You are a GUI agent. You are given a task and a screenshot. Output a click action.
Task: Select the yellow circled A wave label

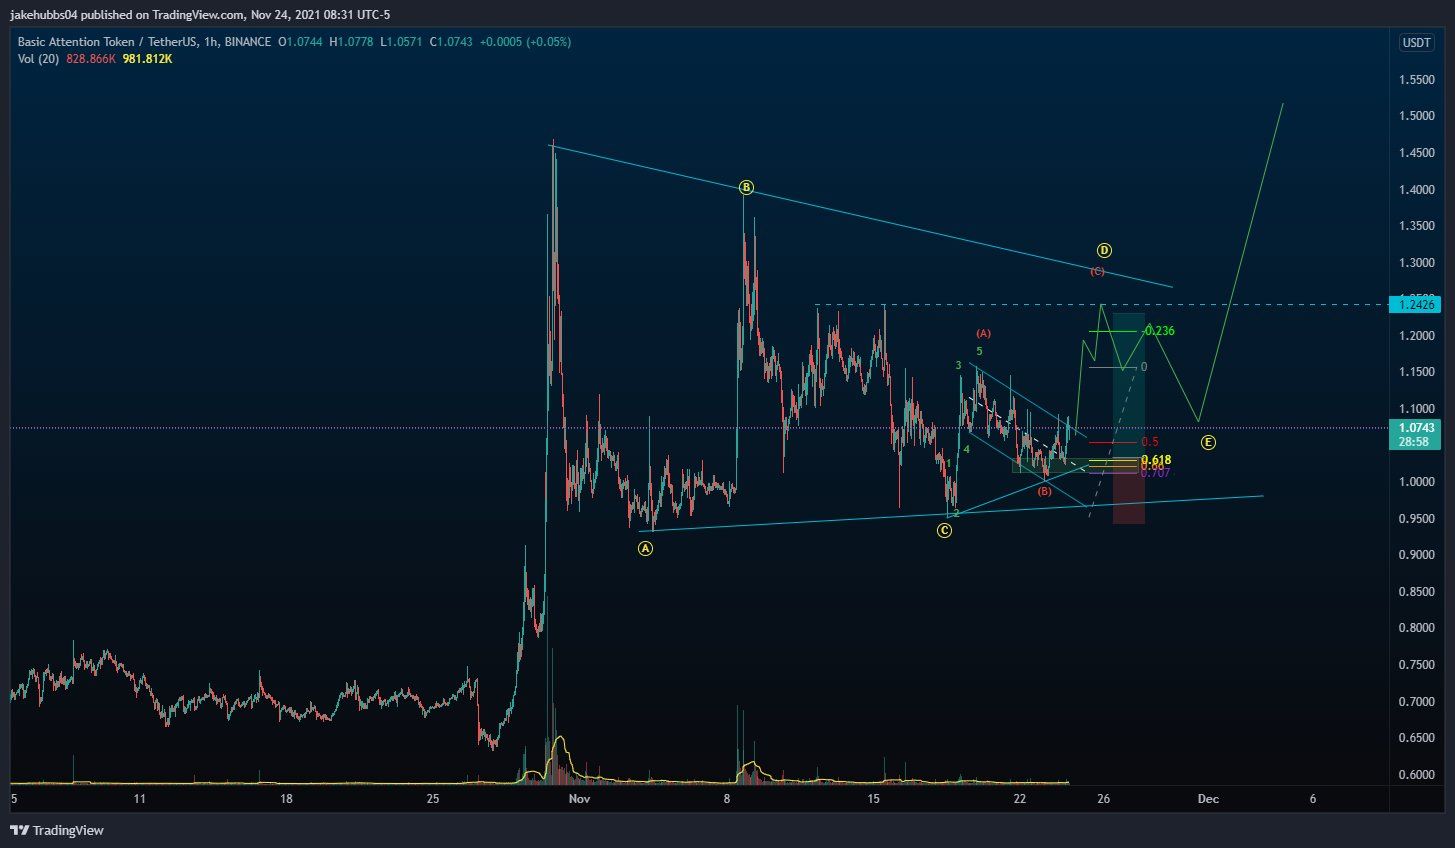[x=646, y=548]
